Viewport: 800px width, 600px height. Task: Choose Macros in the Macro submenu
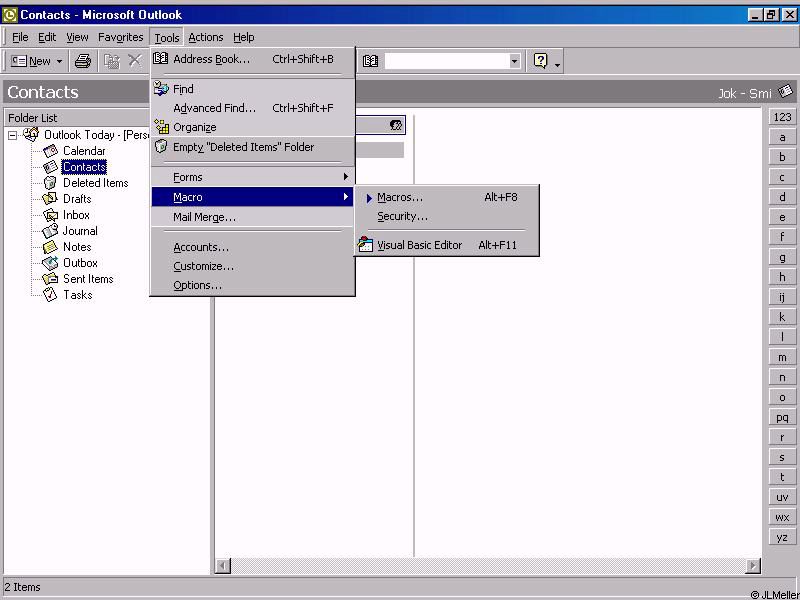point(446,197)
